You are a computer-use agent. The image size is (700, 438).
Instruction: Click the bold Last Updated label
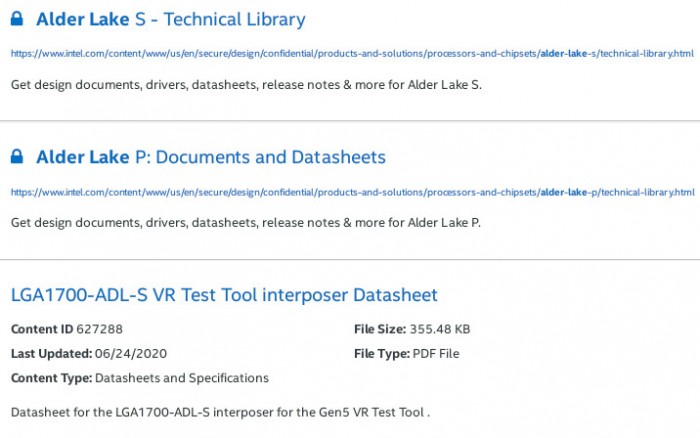[x=51, y=354]
